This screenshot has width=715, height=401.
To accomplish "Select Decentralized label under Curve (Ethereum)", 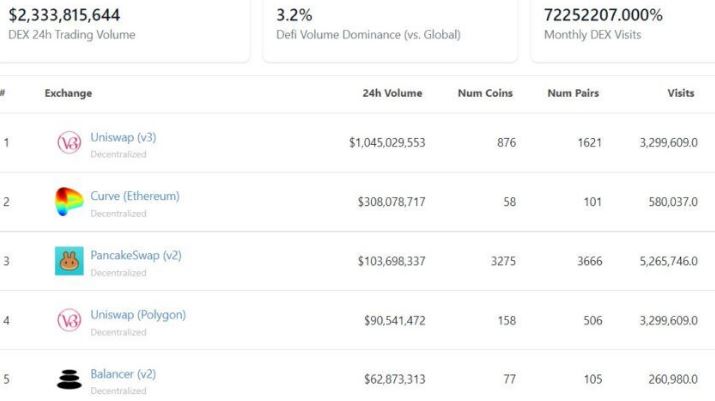I will pyautogui.click(x=119, y=214).
